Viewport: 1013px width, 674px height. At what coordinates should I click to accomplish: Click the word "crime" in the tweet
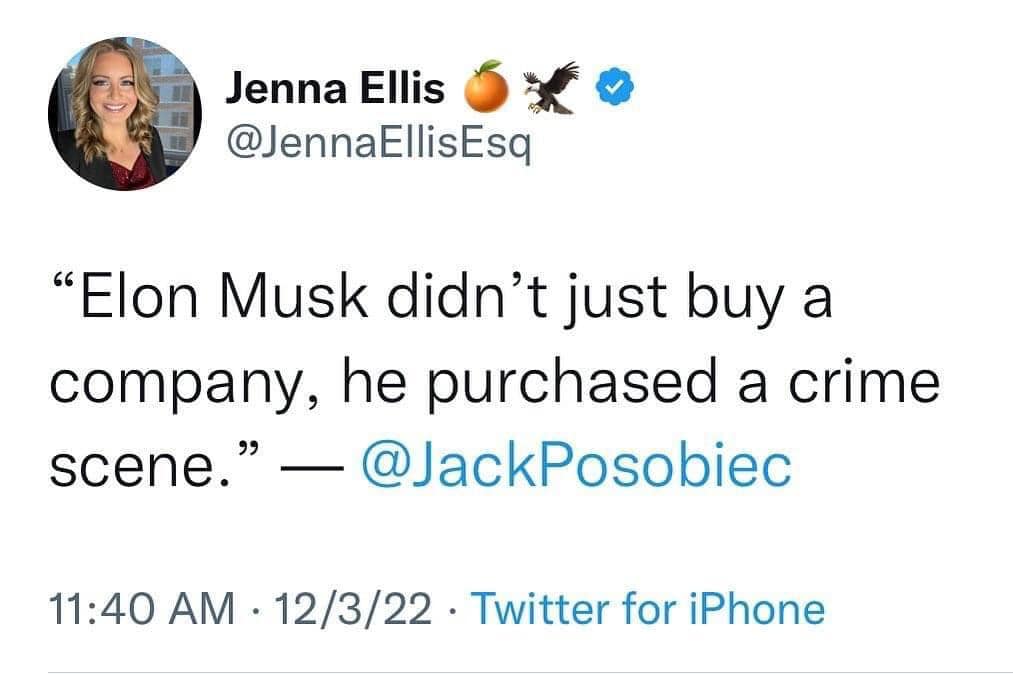click(x=853, y=384)
